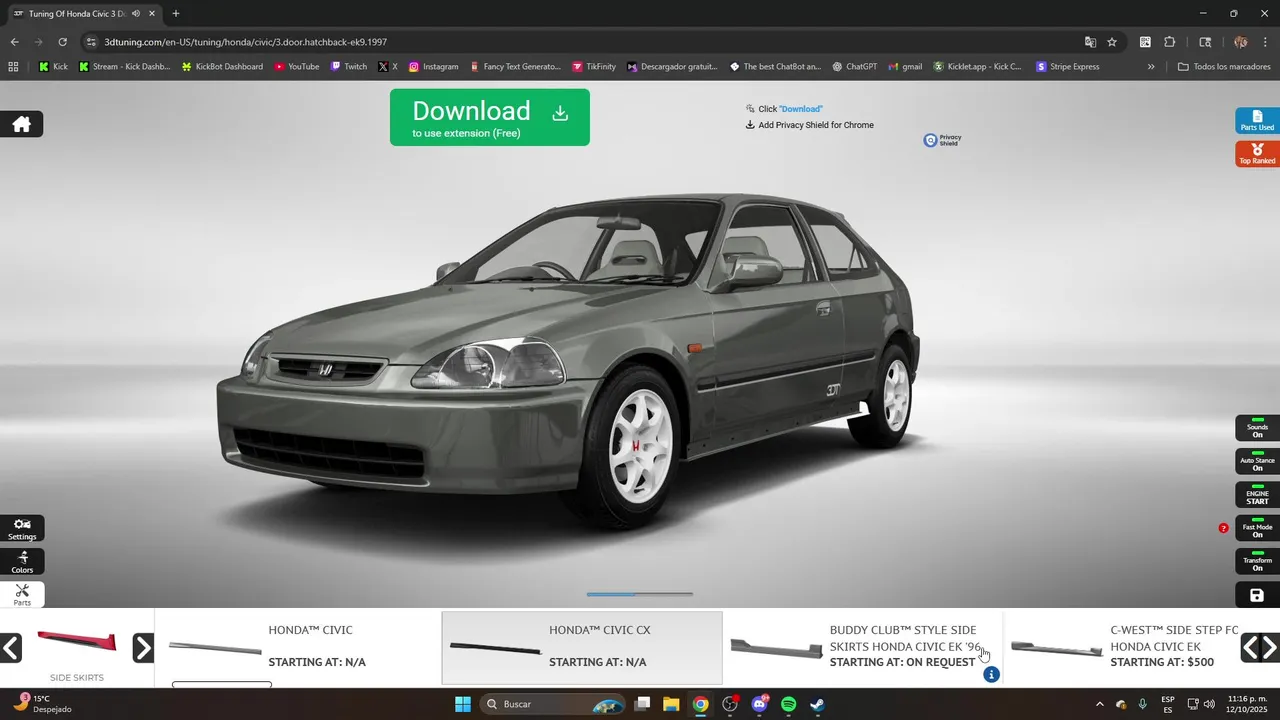The height and width of the screenshot is (720, 1280).
Task: Open Steam from the taskbar
Action: click(x=817, y=704)
